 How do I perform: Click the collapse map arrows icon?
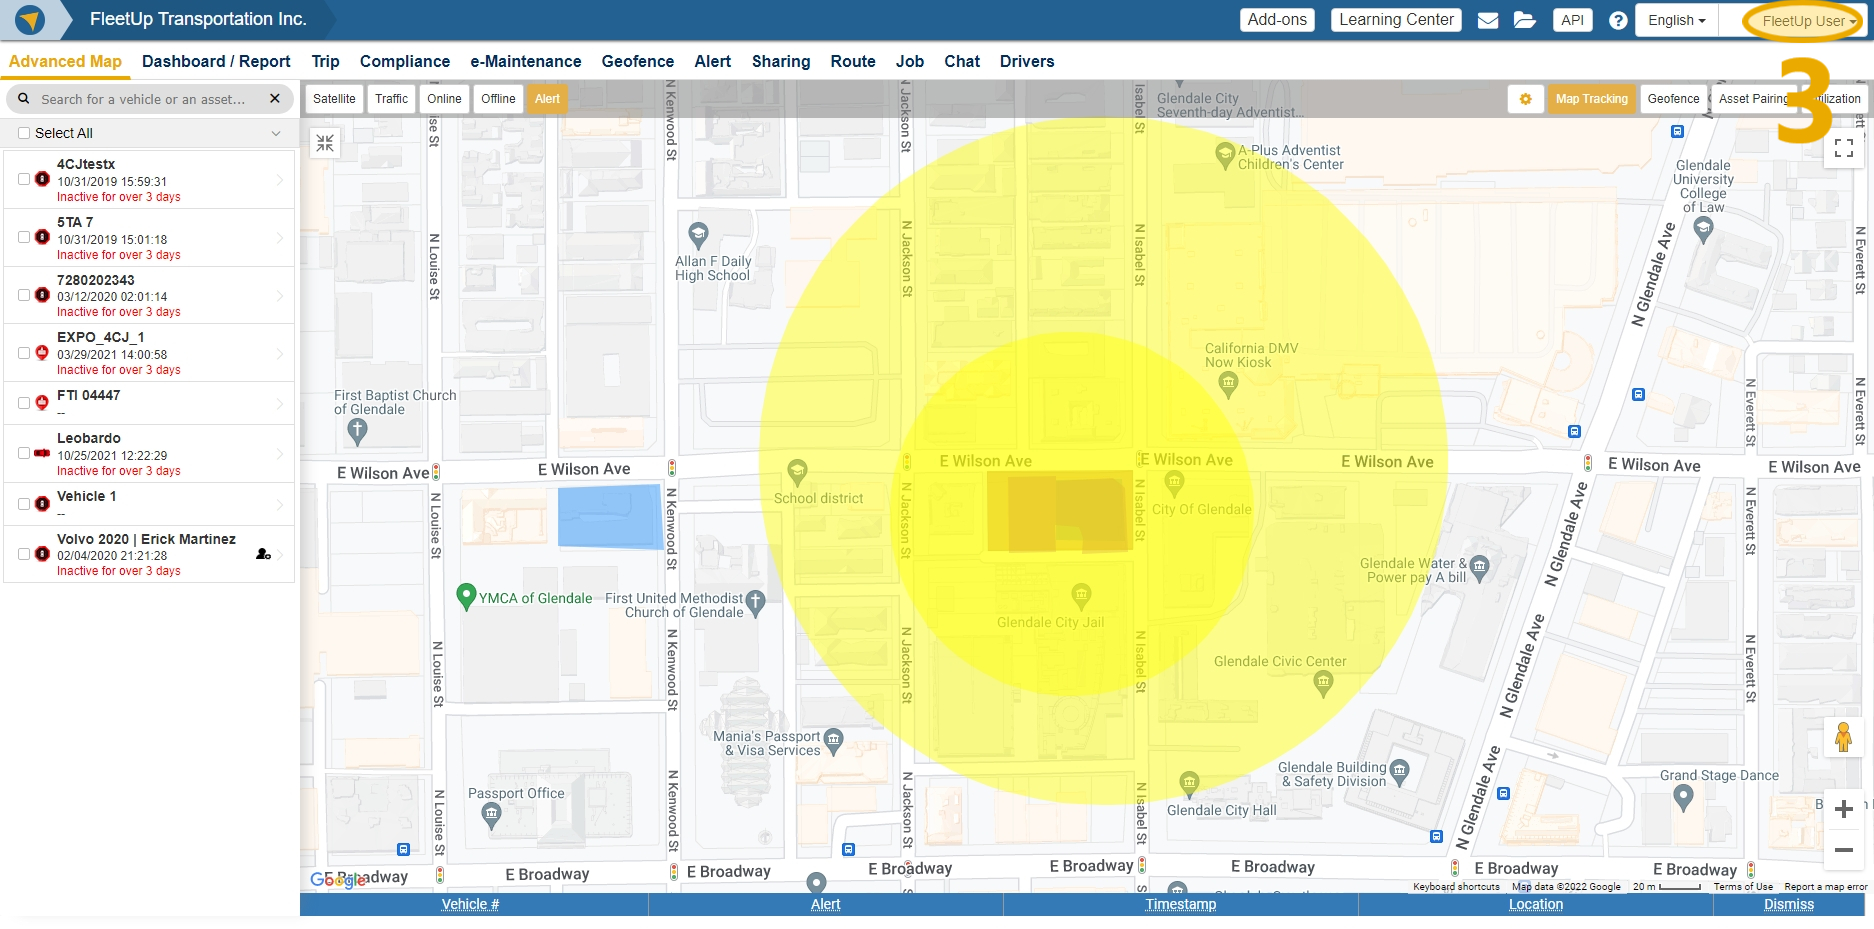325,144
